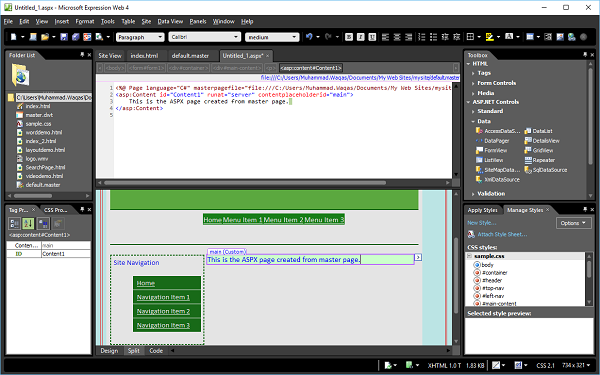Click the Insert Picture icon
Screen dimensions: 600x375
click(x=560, y=37)
